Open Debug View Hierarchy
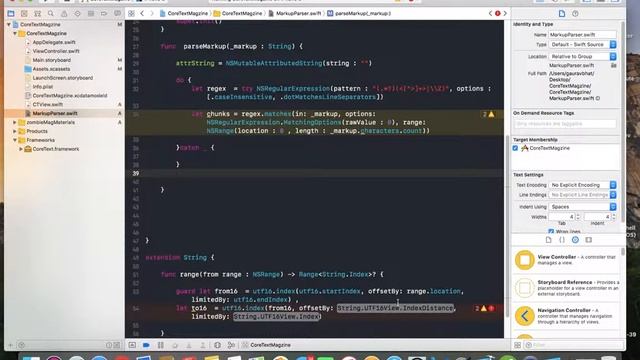Screen dimensions: 640x360 tap(218, 345)
